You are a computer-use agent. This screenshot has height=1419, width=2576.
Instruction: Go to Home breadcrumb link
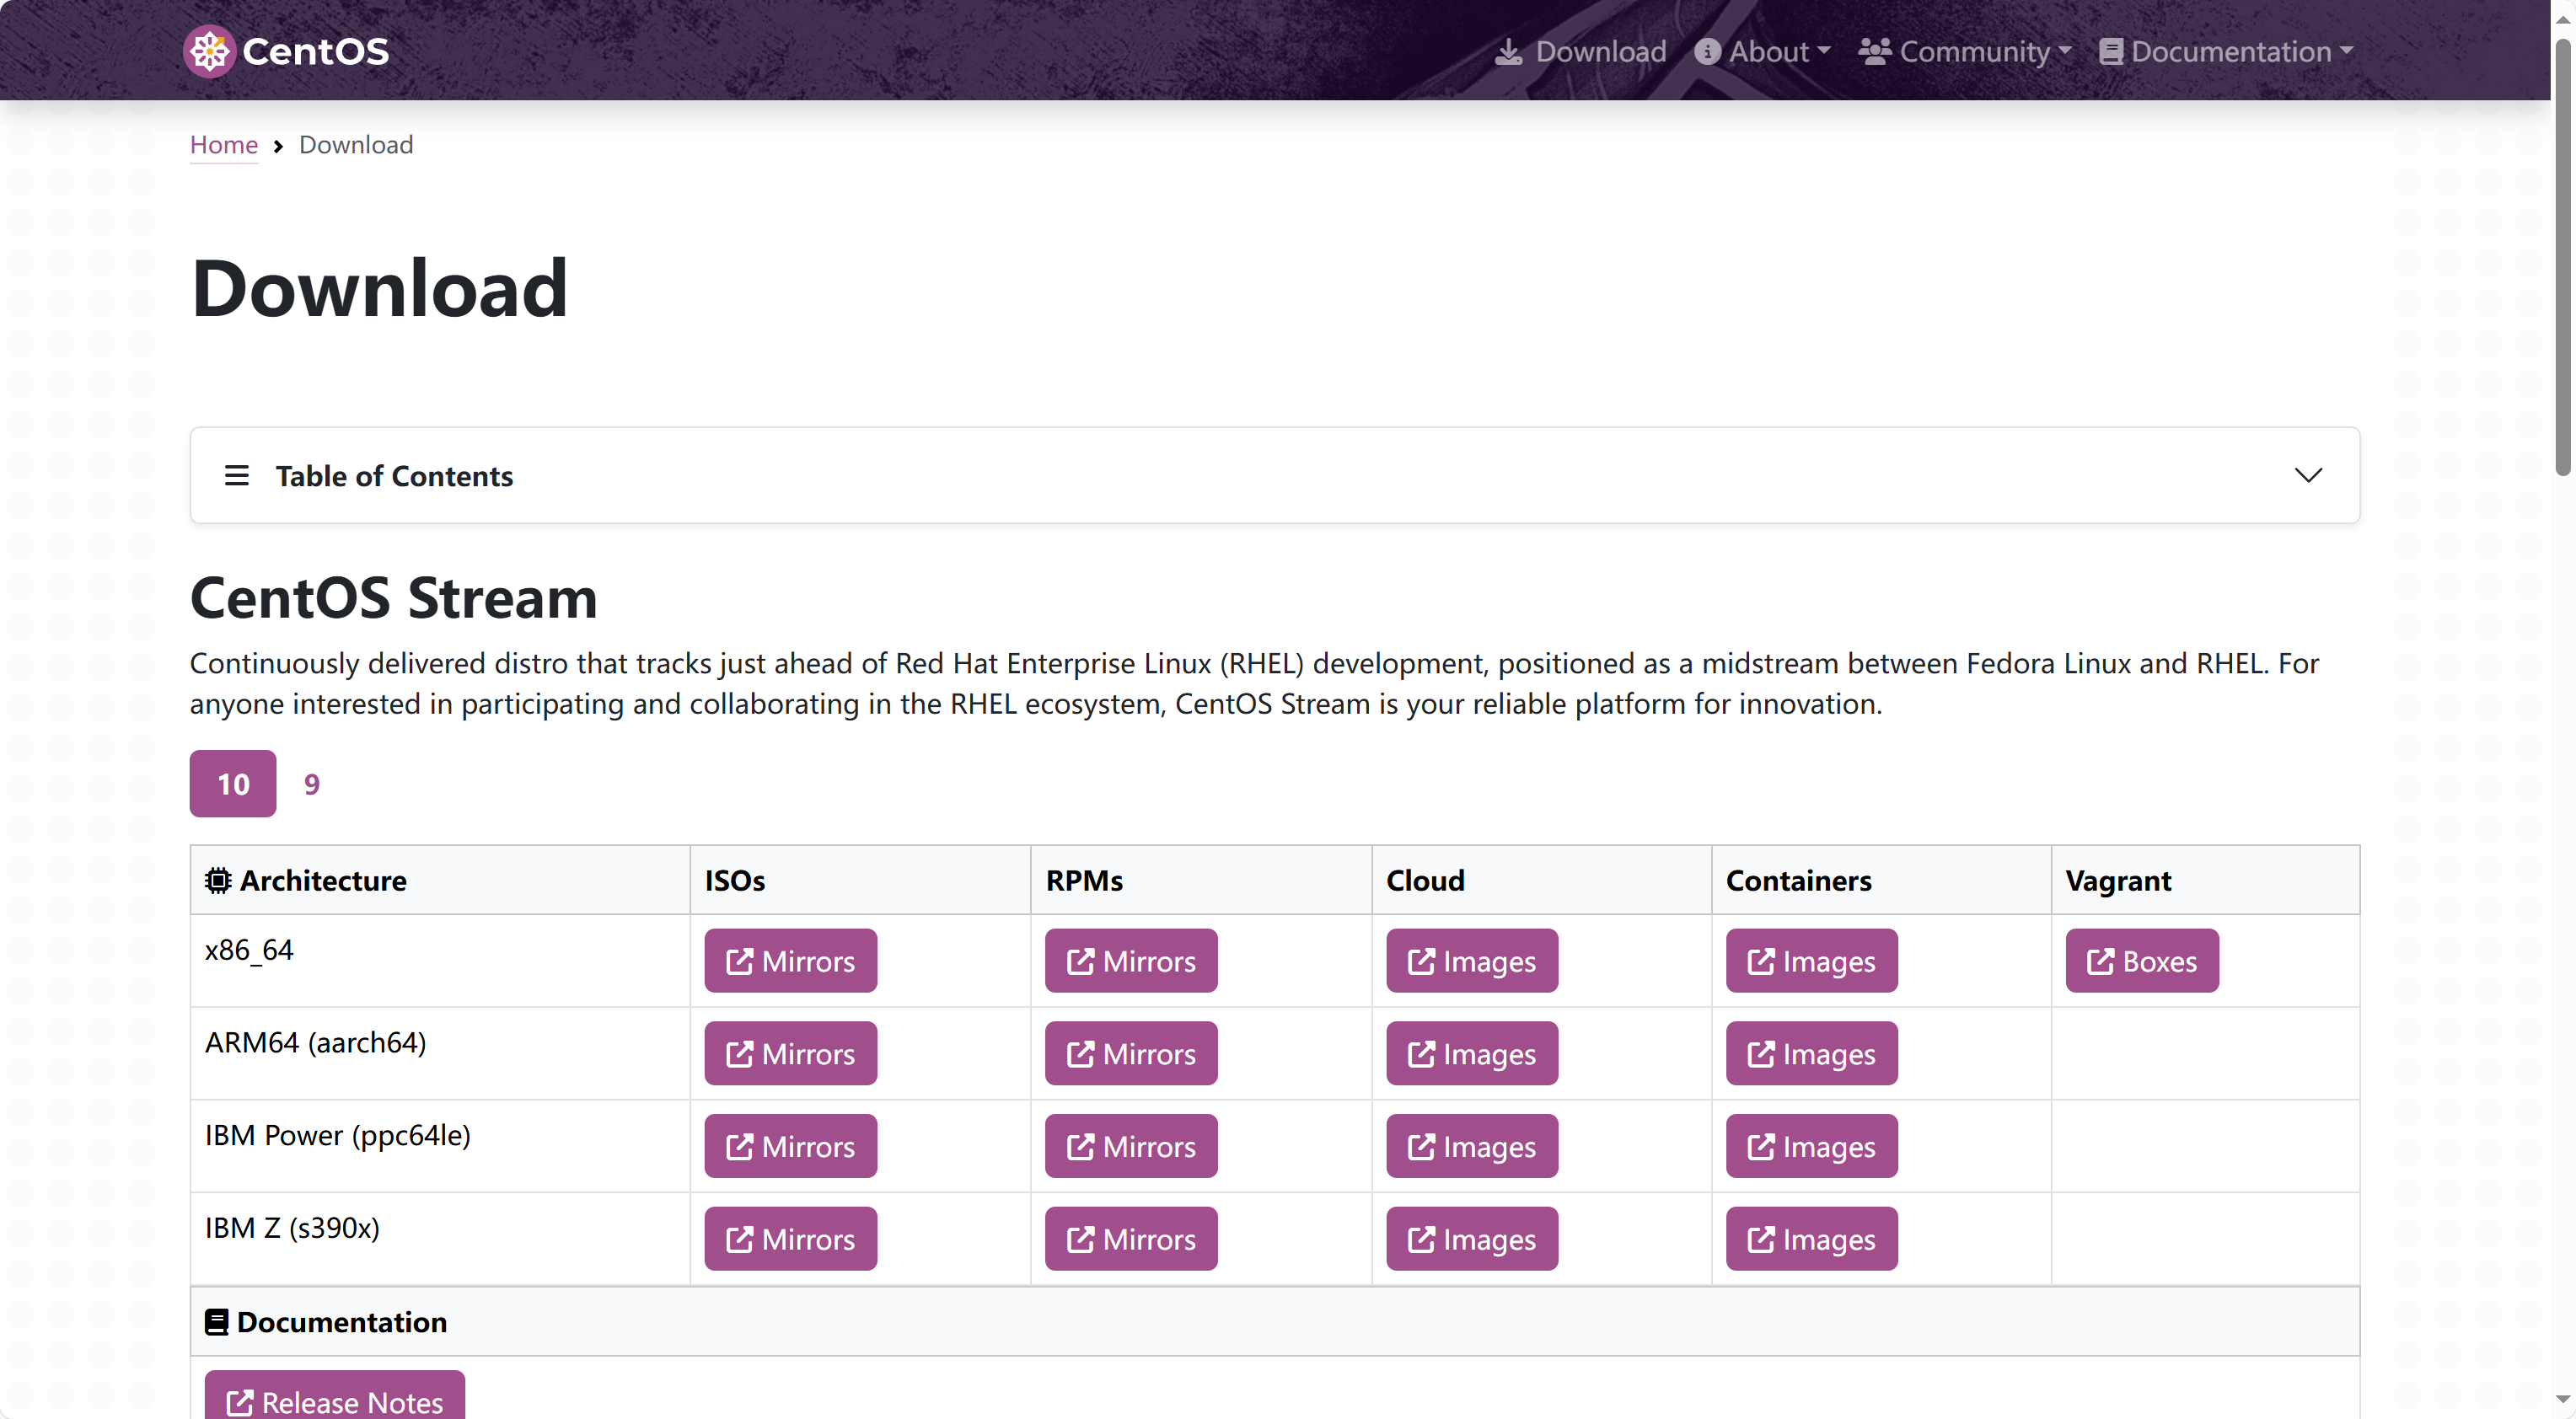point(224,145)
